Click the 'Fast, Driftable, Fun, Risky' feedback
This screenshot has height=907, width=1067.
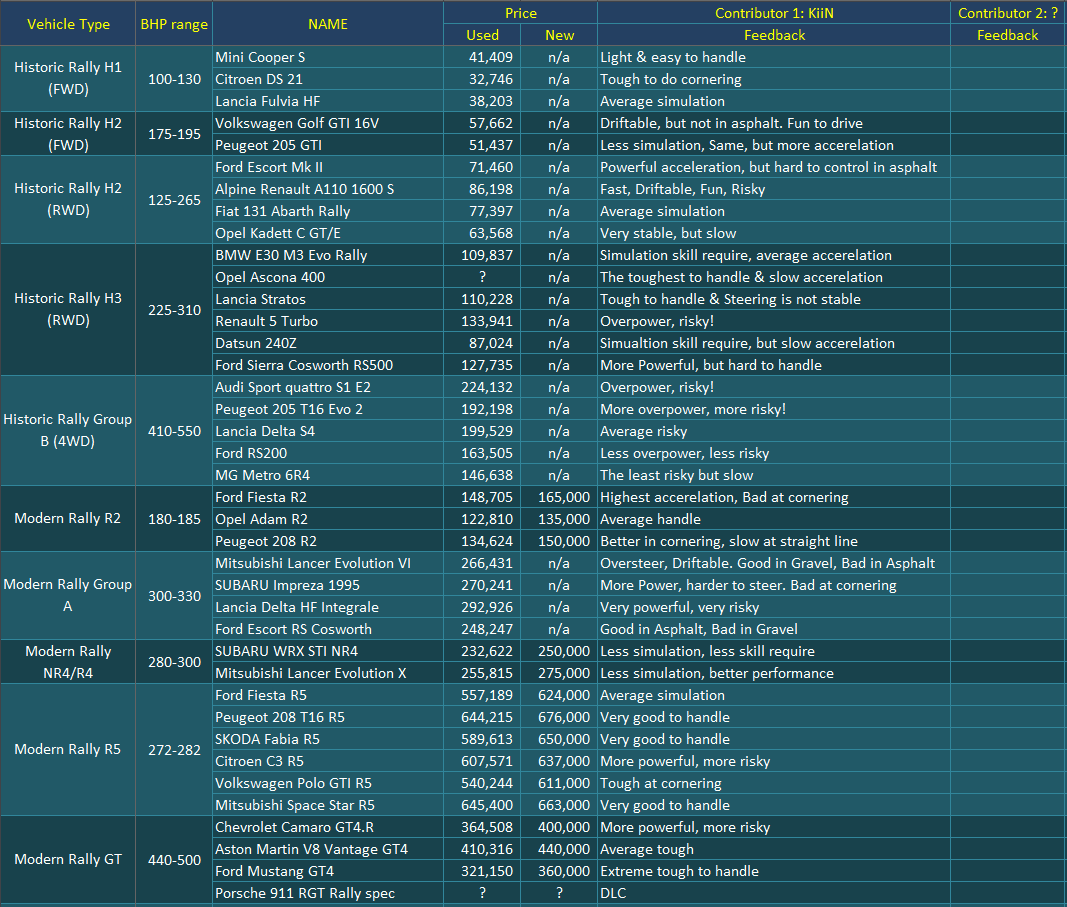[773, 189]
